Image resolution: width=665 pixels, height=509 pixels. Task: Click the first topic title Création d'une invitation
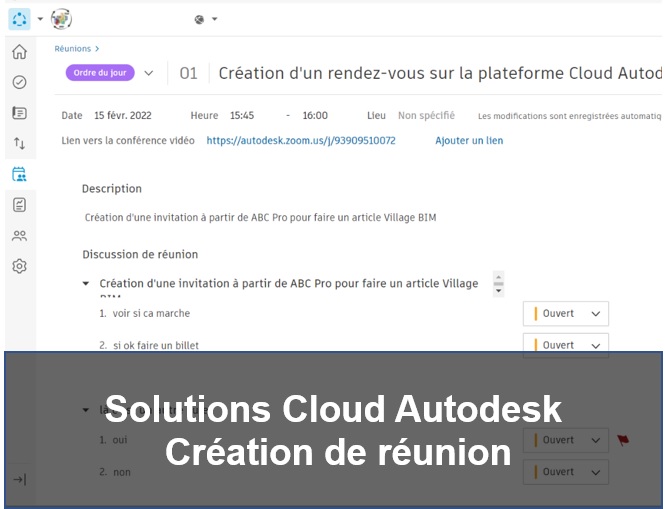[x=289, y=283]
